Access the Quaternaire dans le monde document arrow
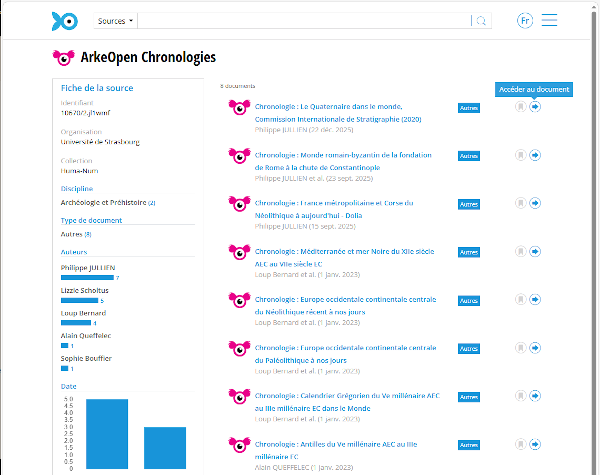The height and width of the screenshot is (475, 600). pos(535,106)
